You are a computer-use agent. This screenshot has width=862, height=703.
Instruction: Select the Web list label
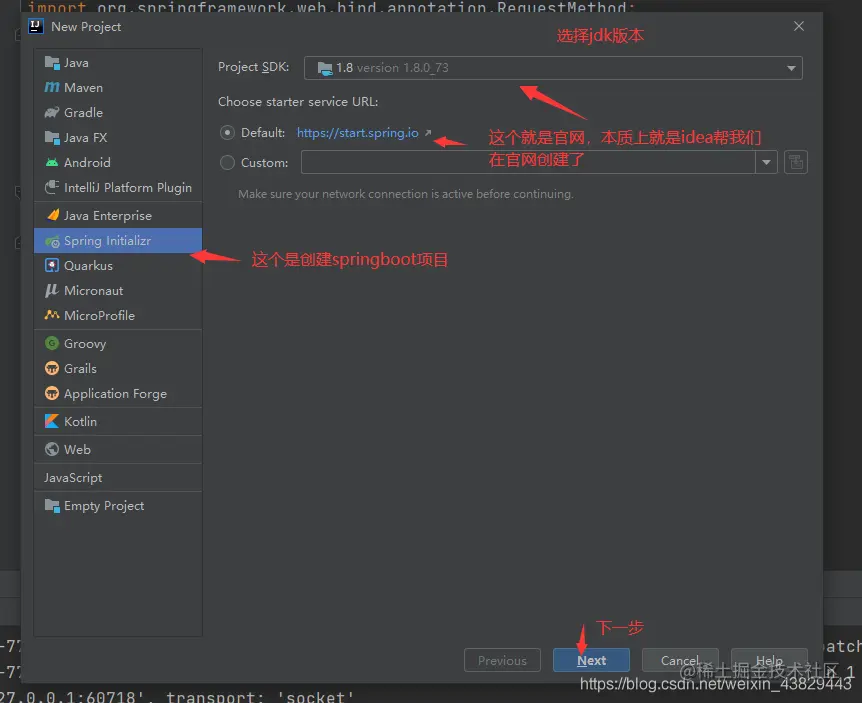tap(78, 450)
